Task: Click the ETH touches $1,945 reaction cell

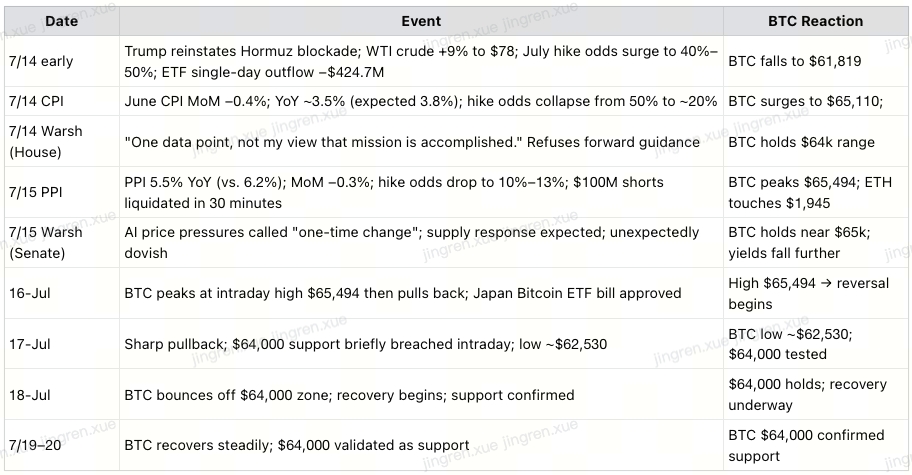Action: [815, 192]
